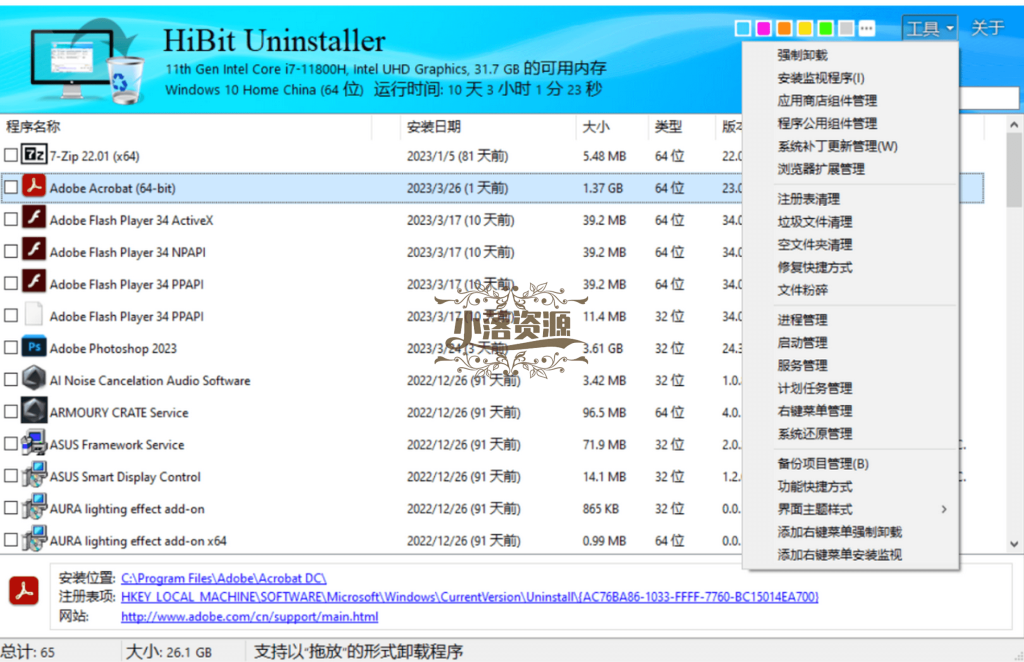
Task: Select the ARMOURY CRATE Service checkbox
Action: (x=10, y=411)
